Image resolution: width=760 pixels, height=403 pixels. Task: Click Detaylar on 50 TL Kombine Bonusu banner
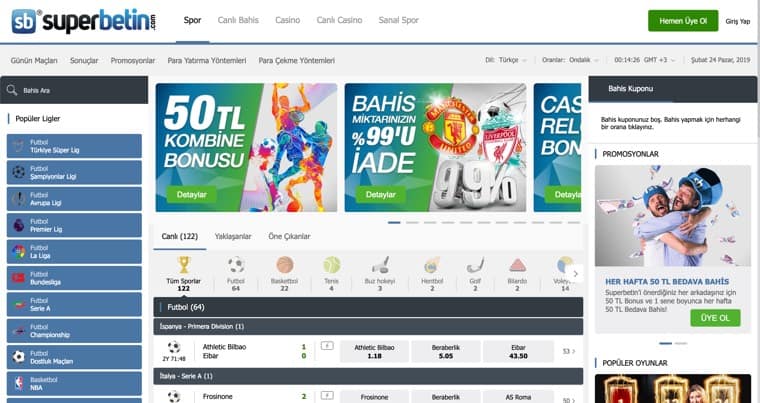tap(191, 194)
